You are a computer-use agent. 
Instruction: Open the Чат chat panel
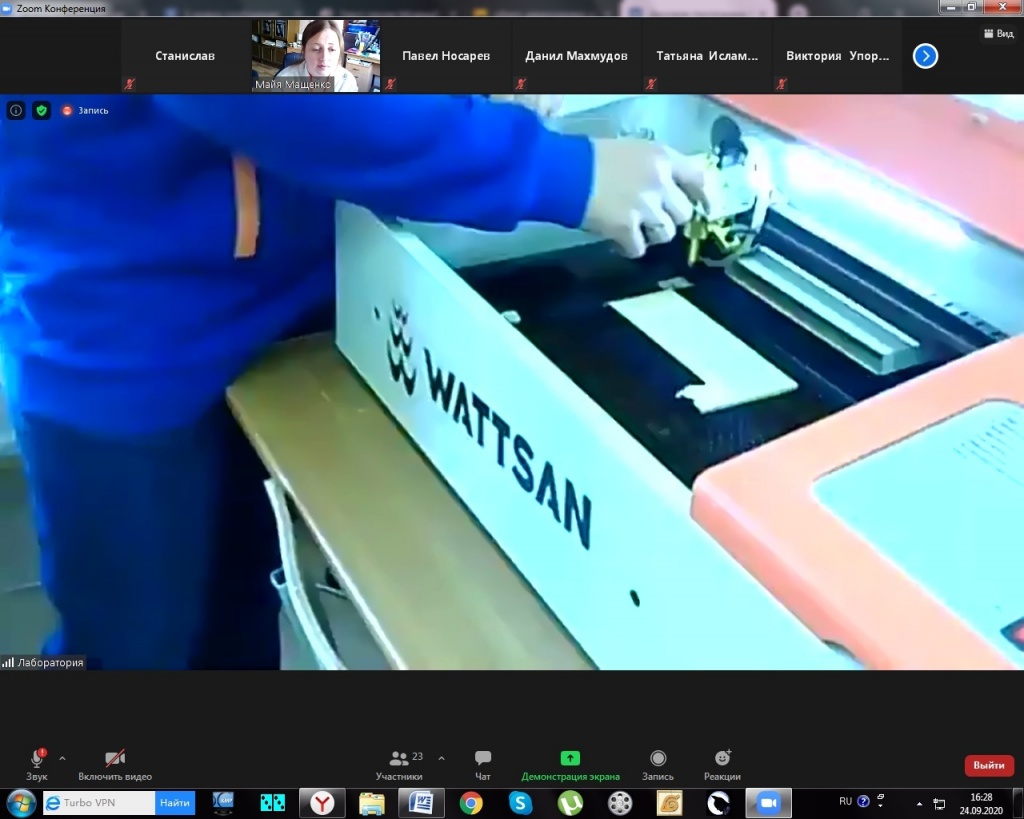(483, 760)
